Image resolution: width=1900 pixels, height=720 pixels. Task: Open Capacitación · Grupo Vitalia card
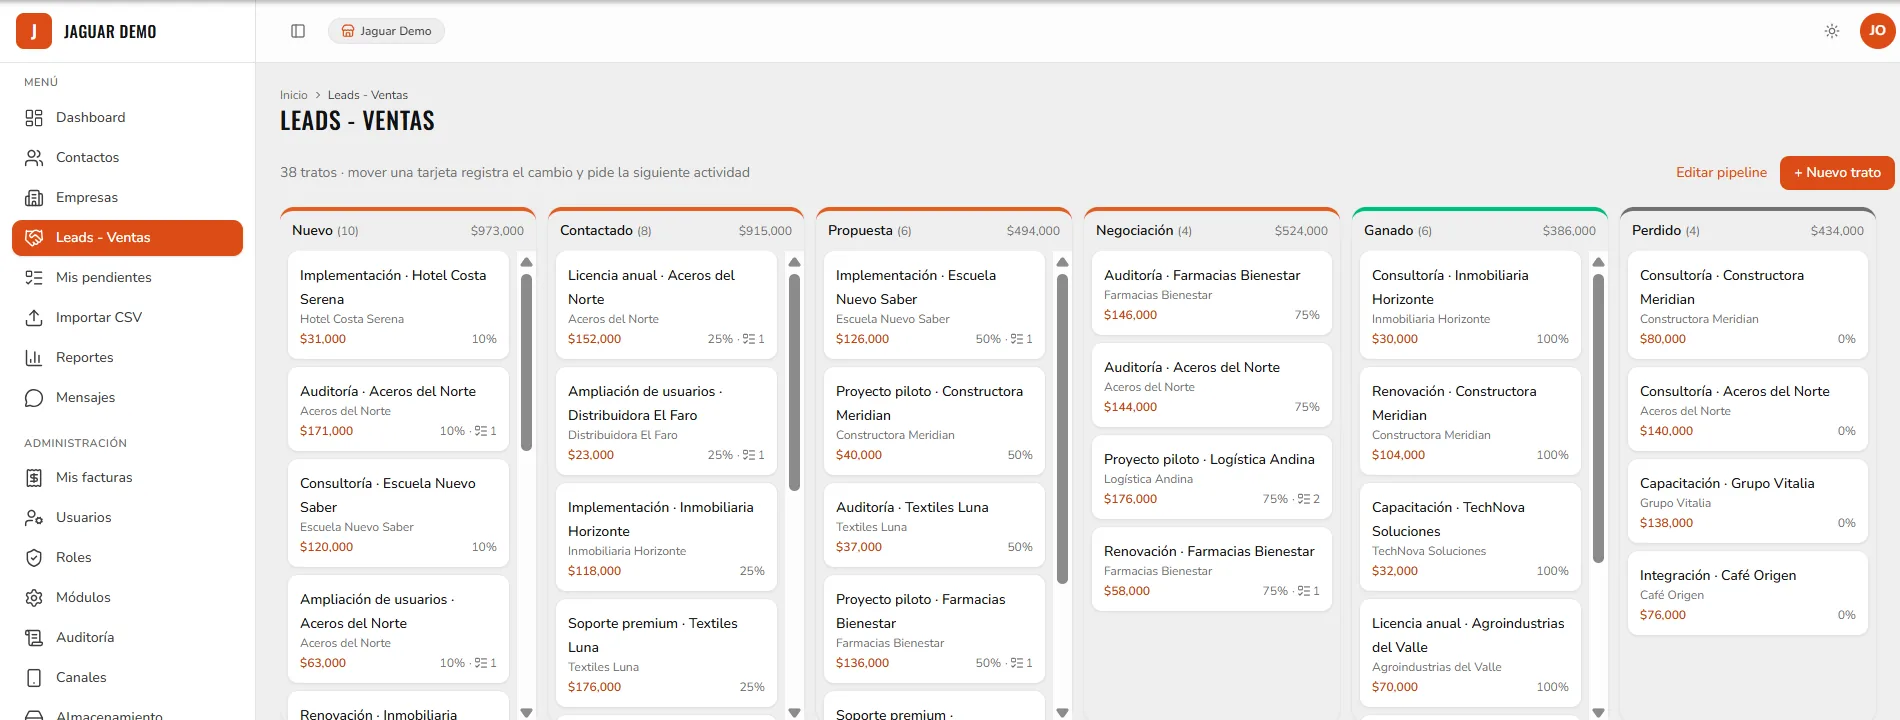[1748, 501]
